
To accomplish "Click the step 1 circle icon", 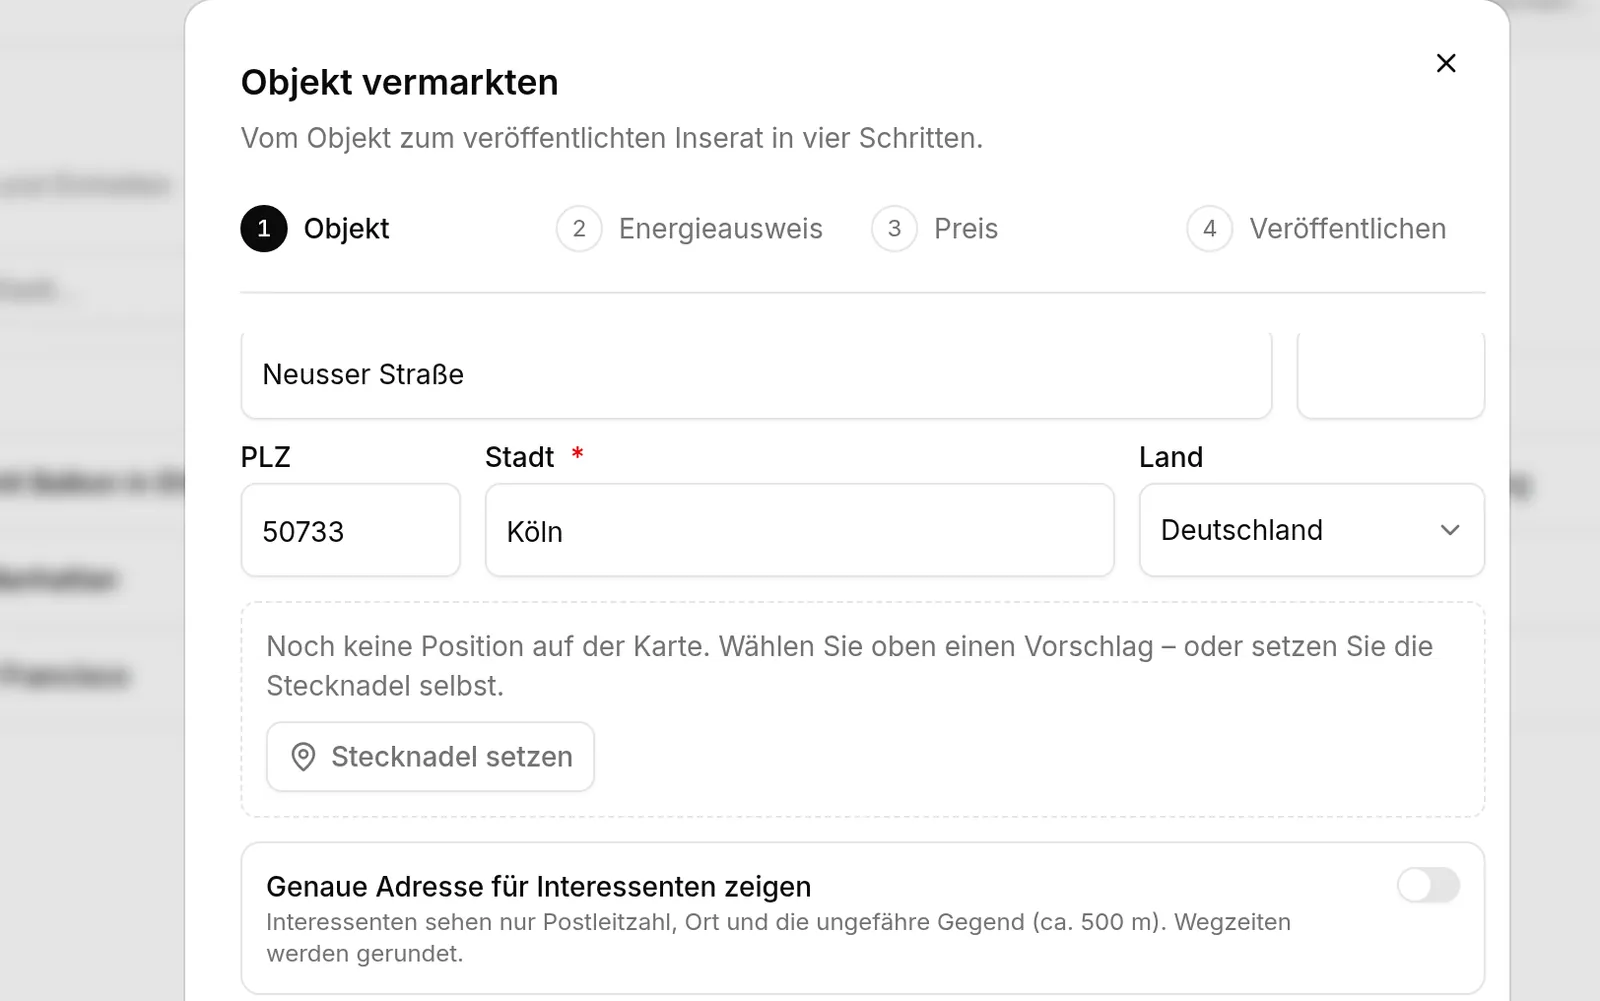I will 264,229.
